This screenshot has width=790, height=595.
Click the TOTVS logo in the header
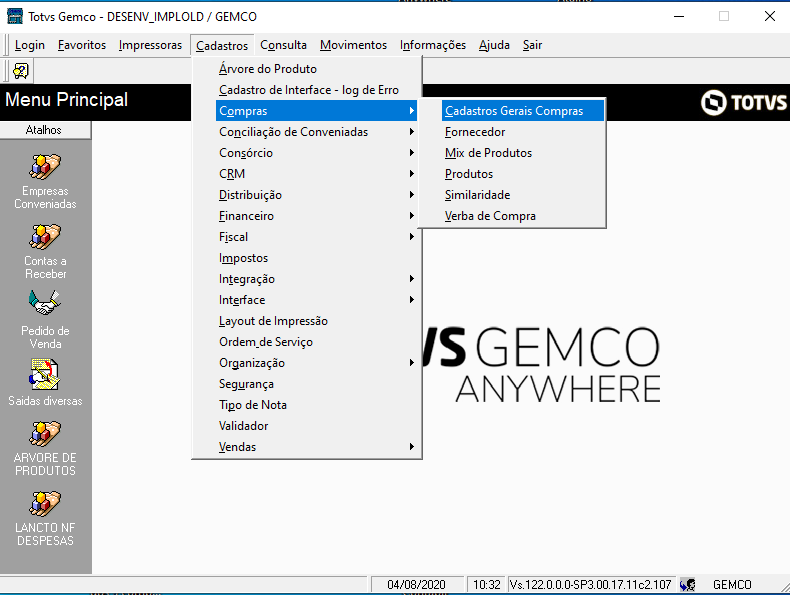(x=744, y=102)
